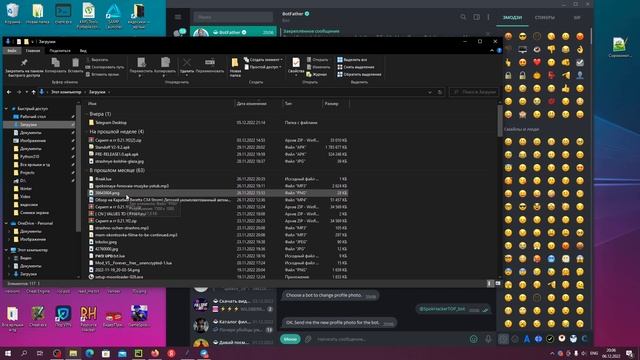Viewport: 640px width, 360px height.
Task: Select Python310 folder in sidebar
Action: click(29, 157)
